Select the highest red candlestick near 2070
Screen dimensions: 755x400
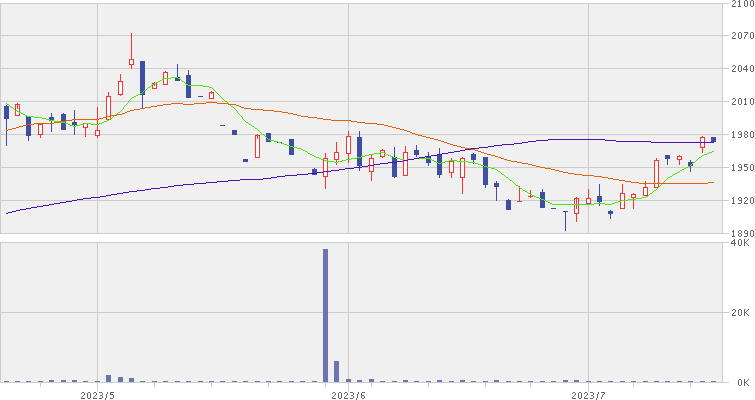[131, 61]
